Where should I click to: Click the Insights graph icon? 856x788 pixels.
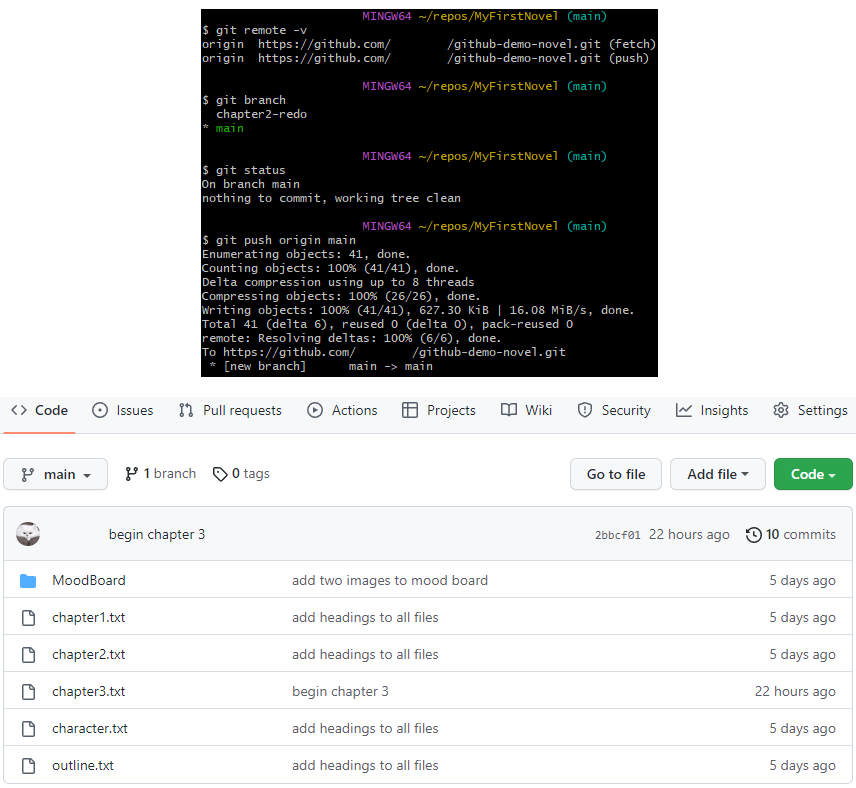[683, 410]
